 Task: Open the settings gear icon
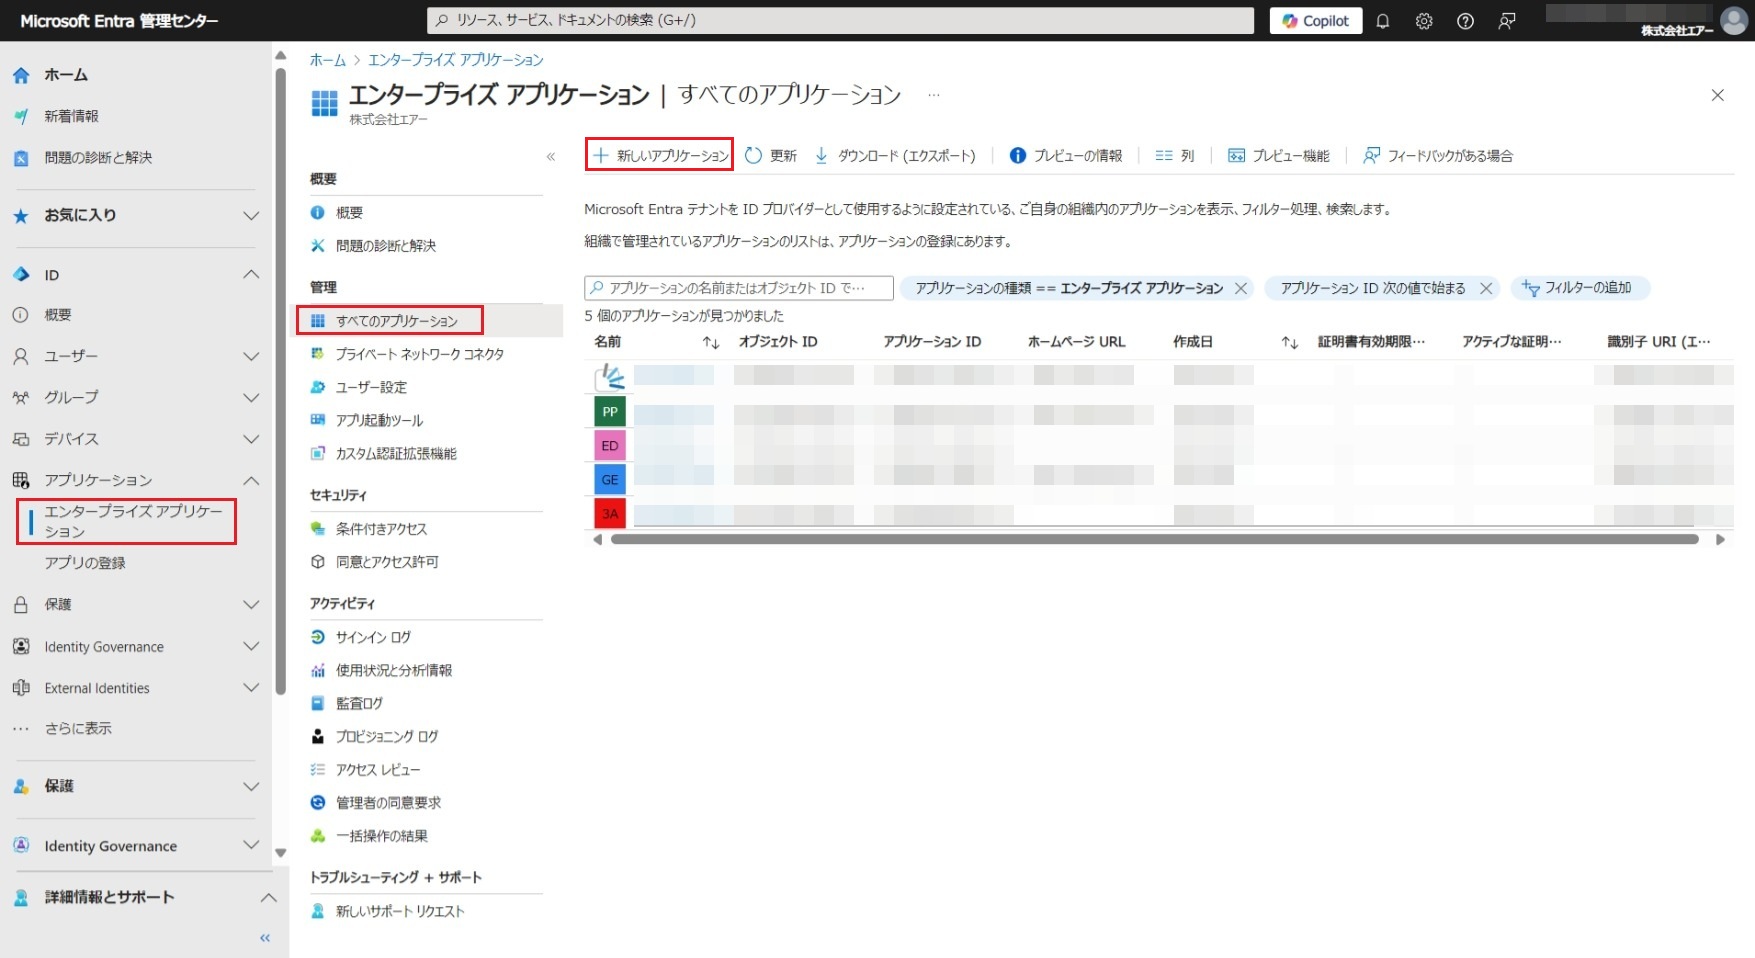pos(1424,21)
